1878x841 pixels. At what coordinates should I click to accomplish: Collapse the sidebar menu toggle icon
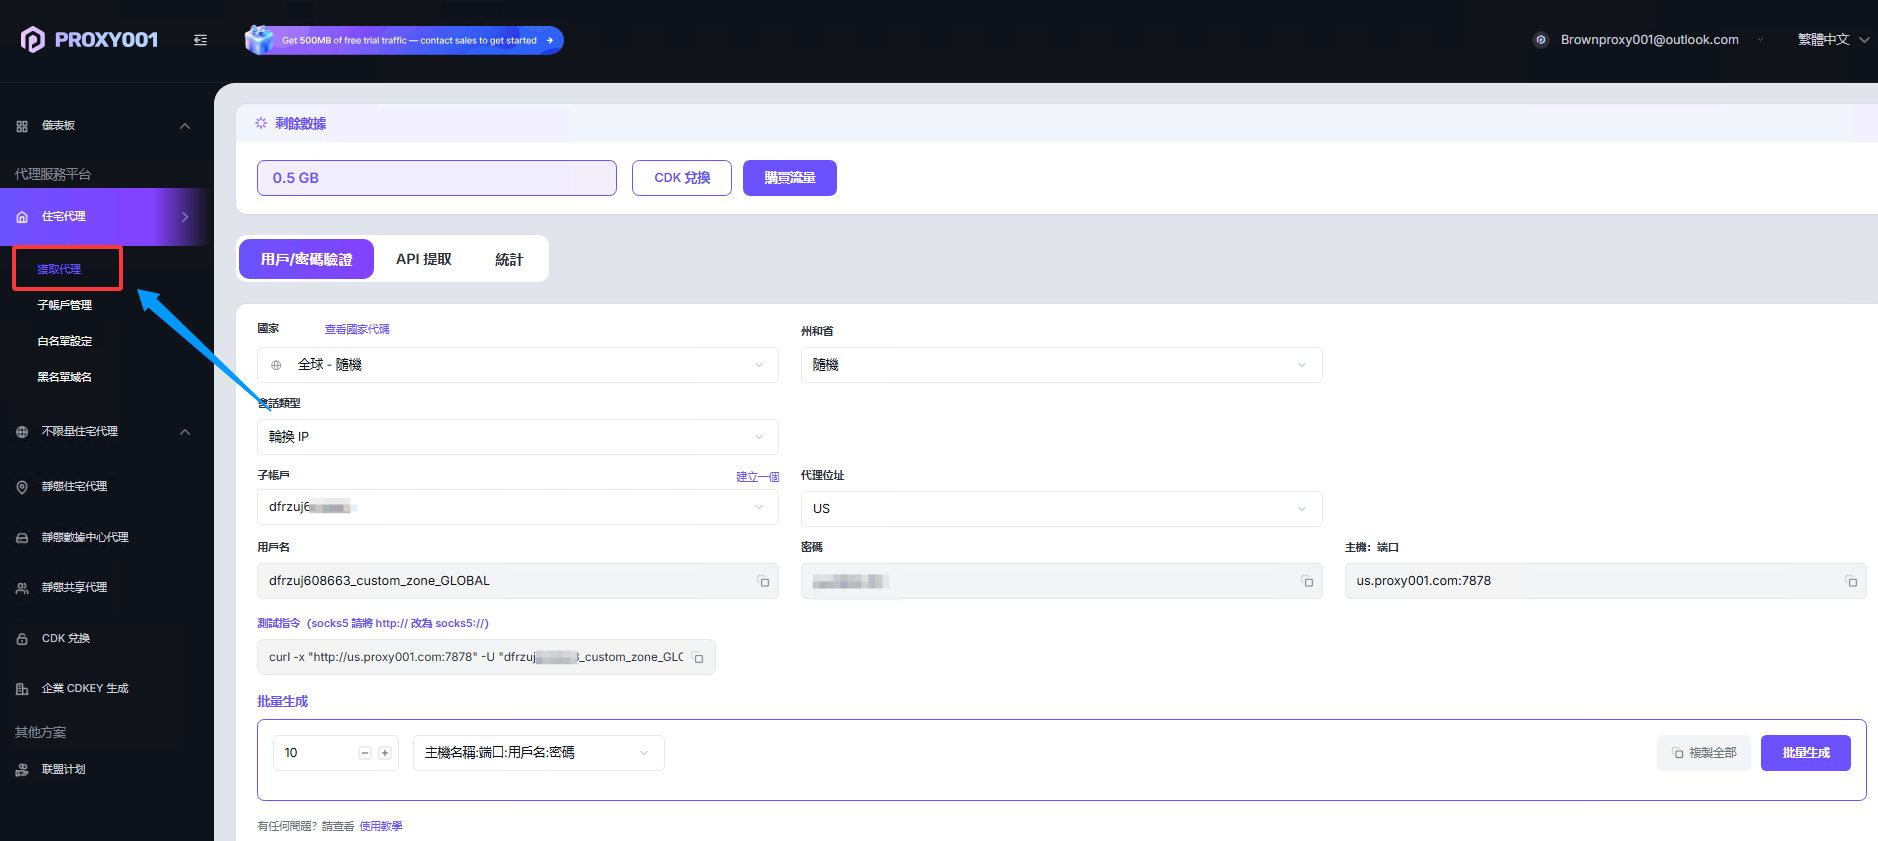[x=200, y=40]
